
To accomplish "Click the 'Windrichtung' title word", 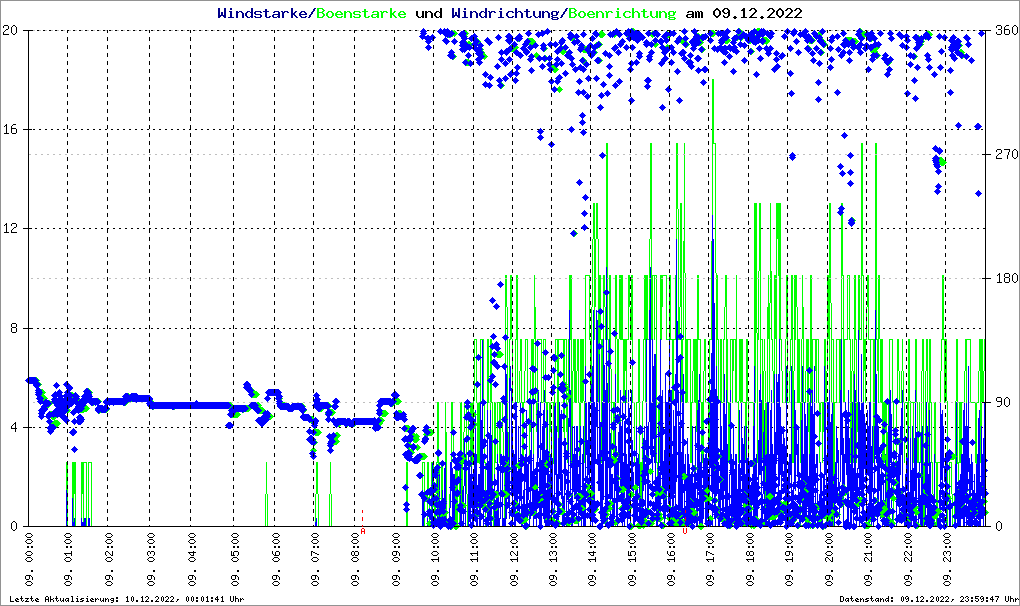I will pyautogui.click(x=505, y=13).
